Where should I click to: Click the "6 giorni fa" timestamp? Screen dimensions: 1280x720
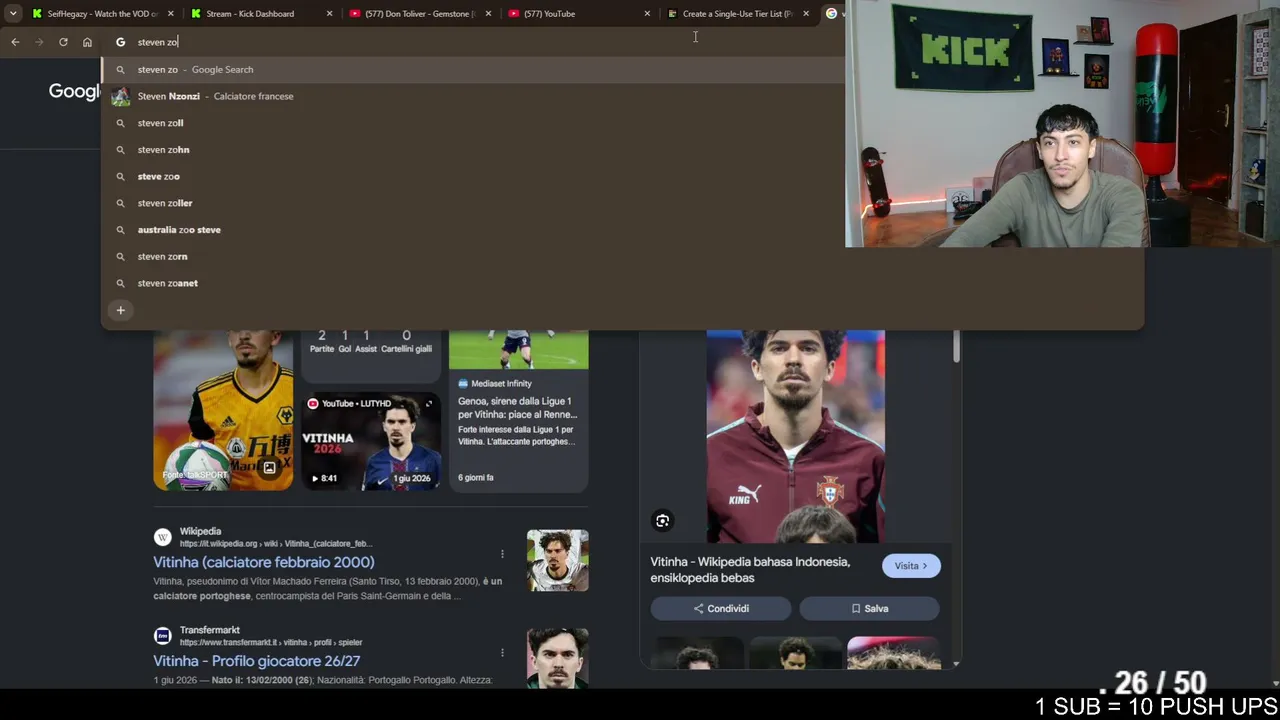[x=476, y=477]
